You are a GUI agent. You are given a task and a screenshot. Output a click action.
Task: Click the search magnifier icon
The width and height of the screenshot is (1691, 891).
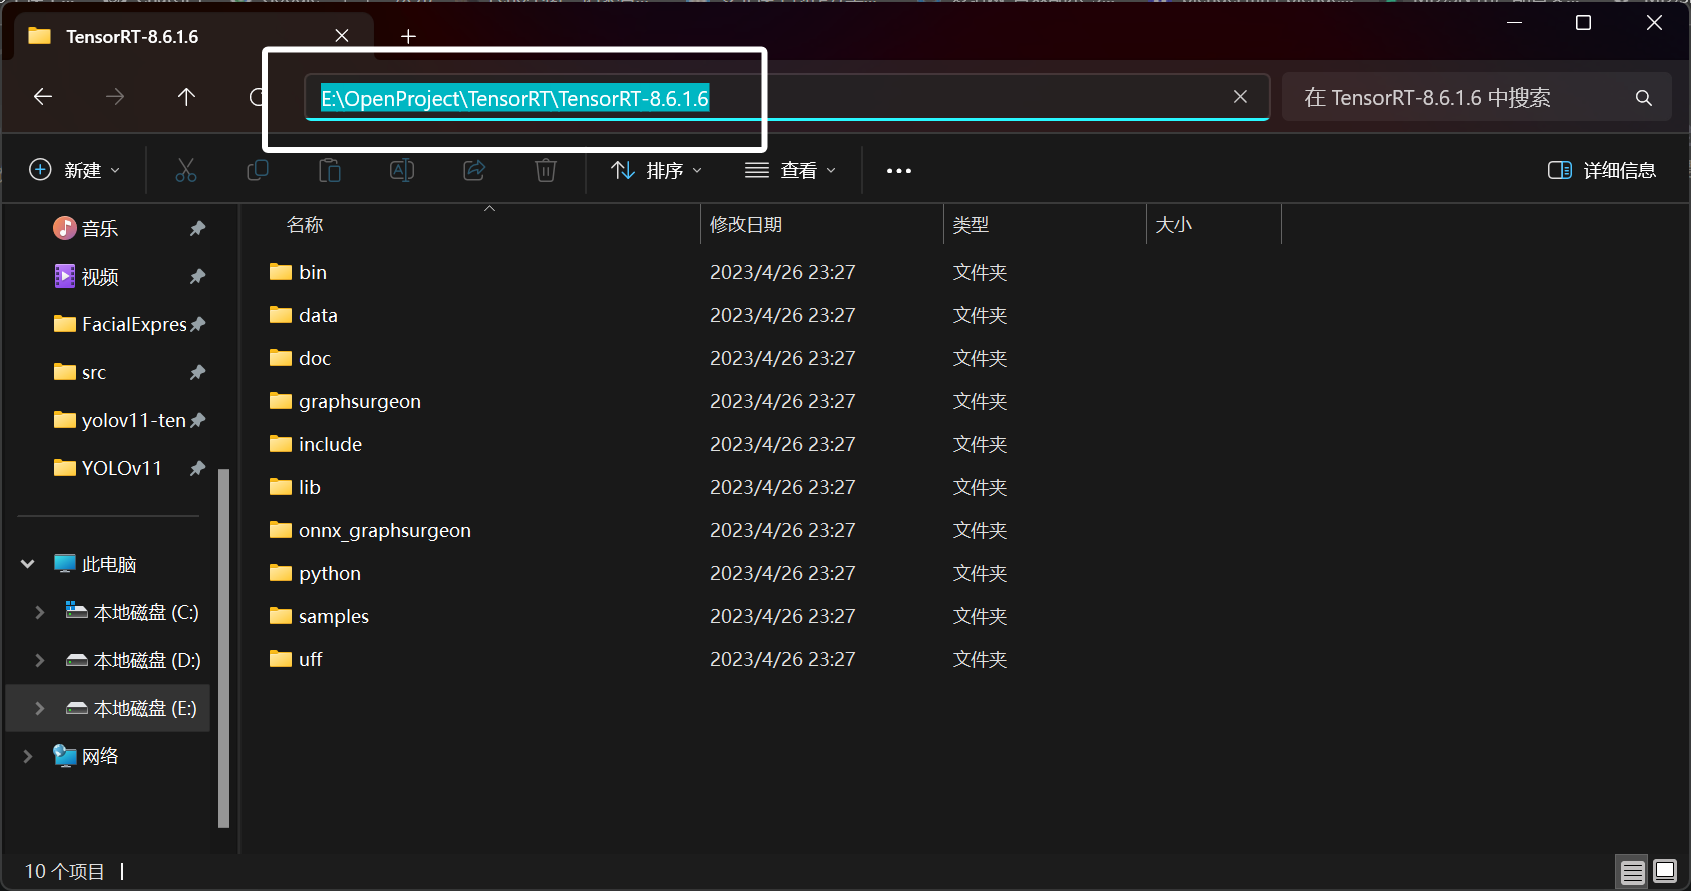pos(1643,98)
